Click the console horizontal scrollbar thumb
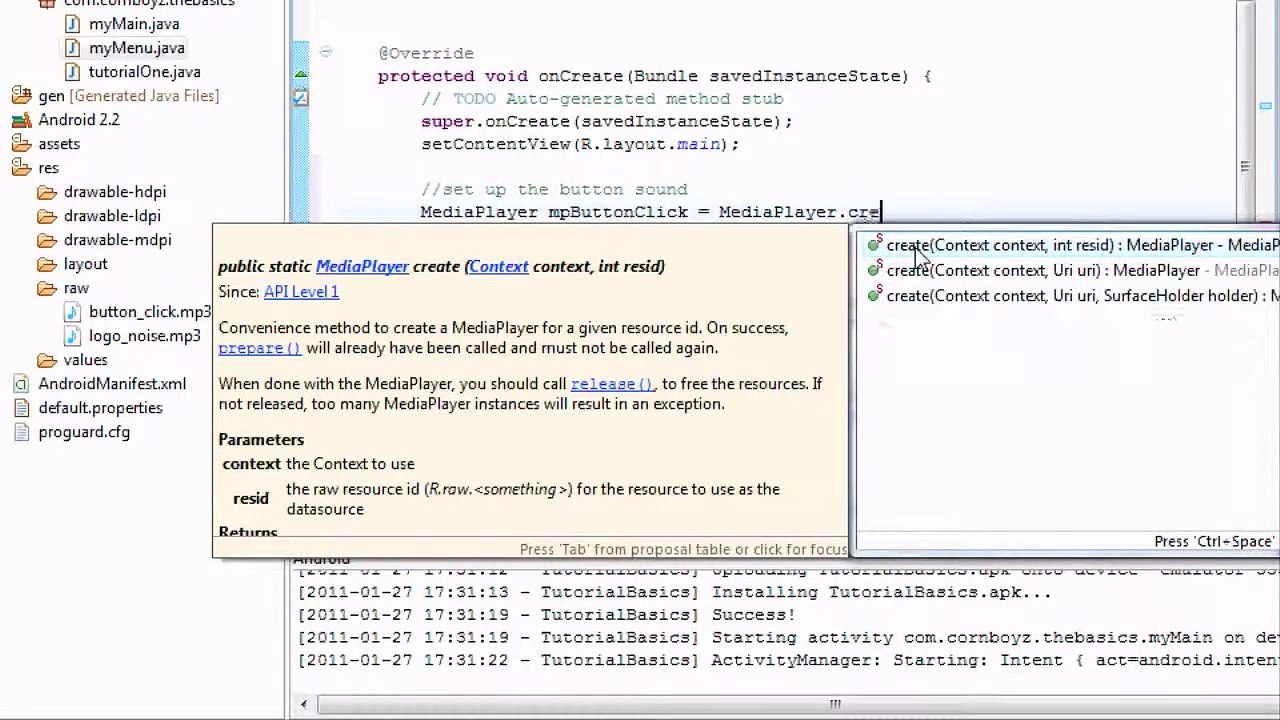 834,704
